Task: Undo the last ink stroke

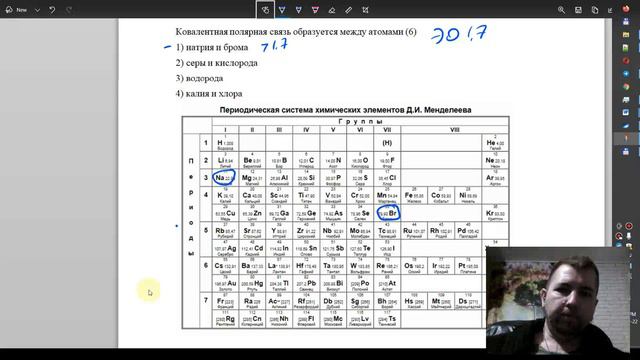Action: 52,10
